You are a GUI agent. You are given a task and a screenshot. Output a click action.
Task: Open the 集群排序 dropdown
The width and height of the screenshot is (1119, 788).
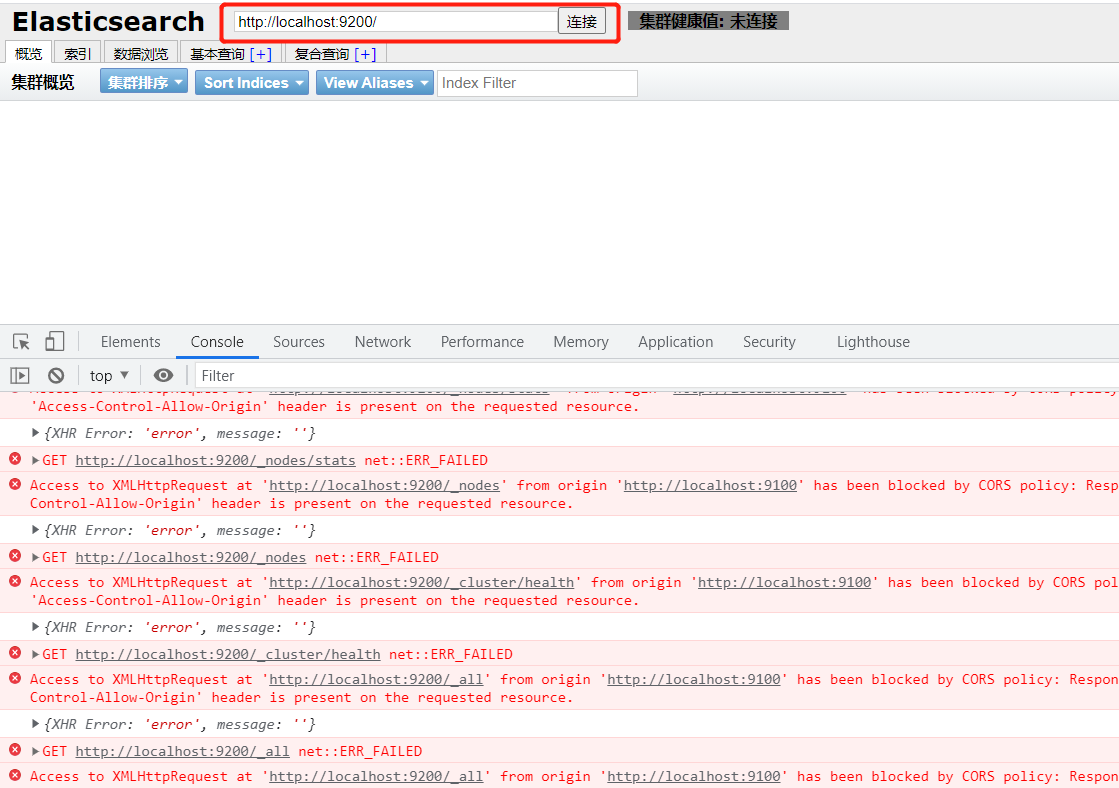143,83
